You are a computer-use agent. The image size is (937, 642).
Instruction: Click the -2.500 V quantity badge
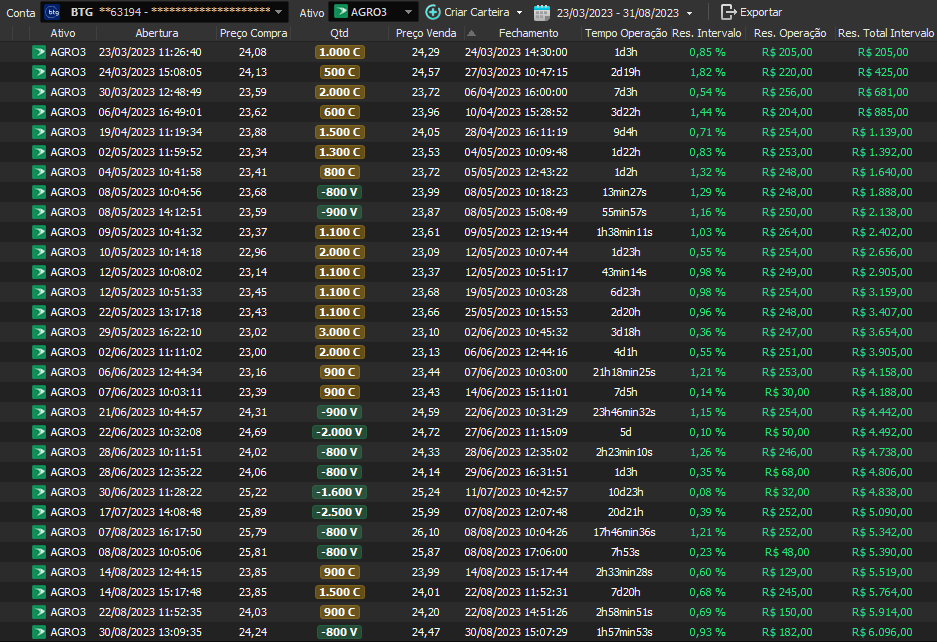coord(339,512)
